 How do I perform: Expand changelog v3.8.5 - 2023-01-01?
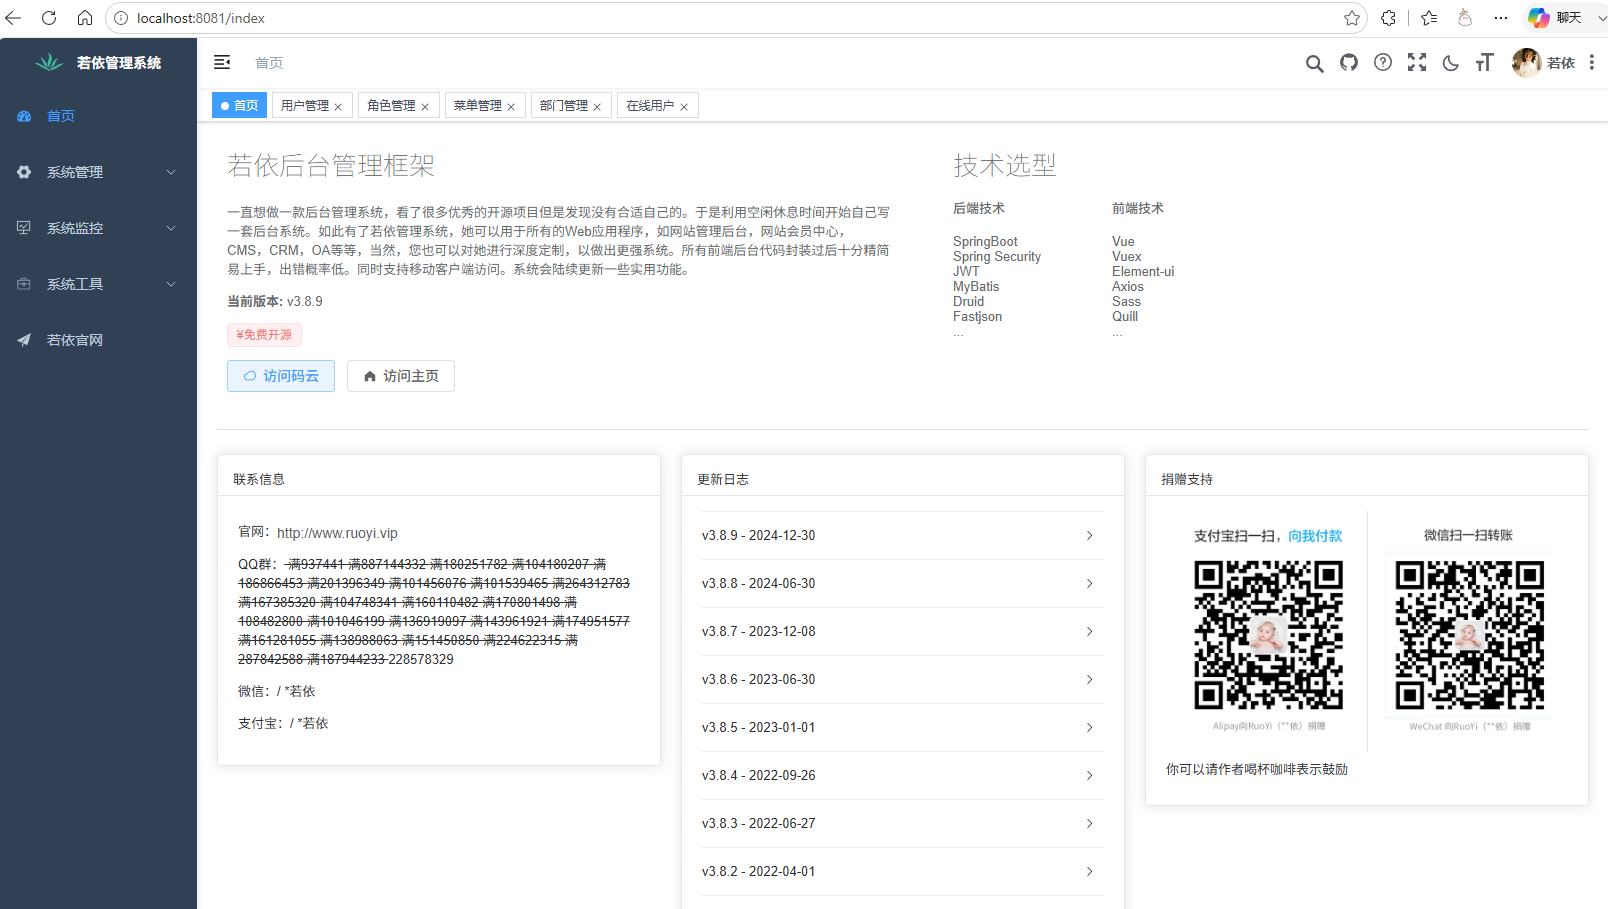(x=903, y=727)
